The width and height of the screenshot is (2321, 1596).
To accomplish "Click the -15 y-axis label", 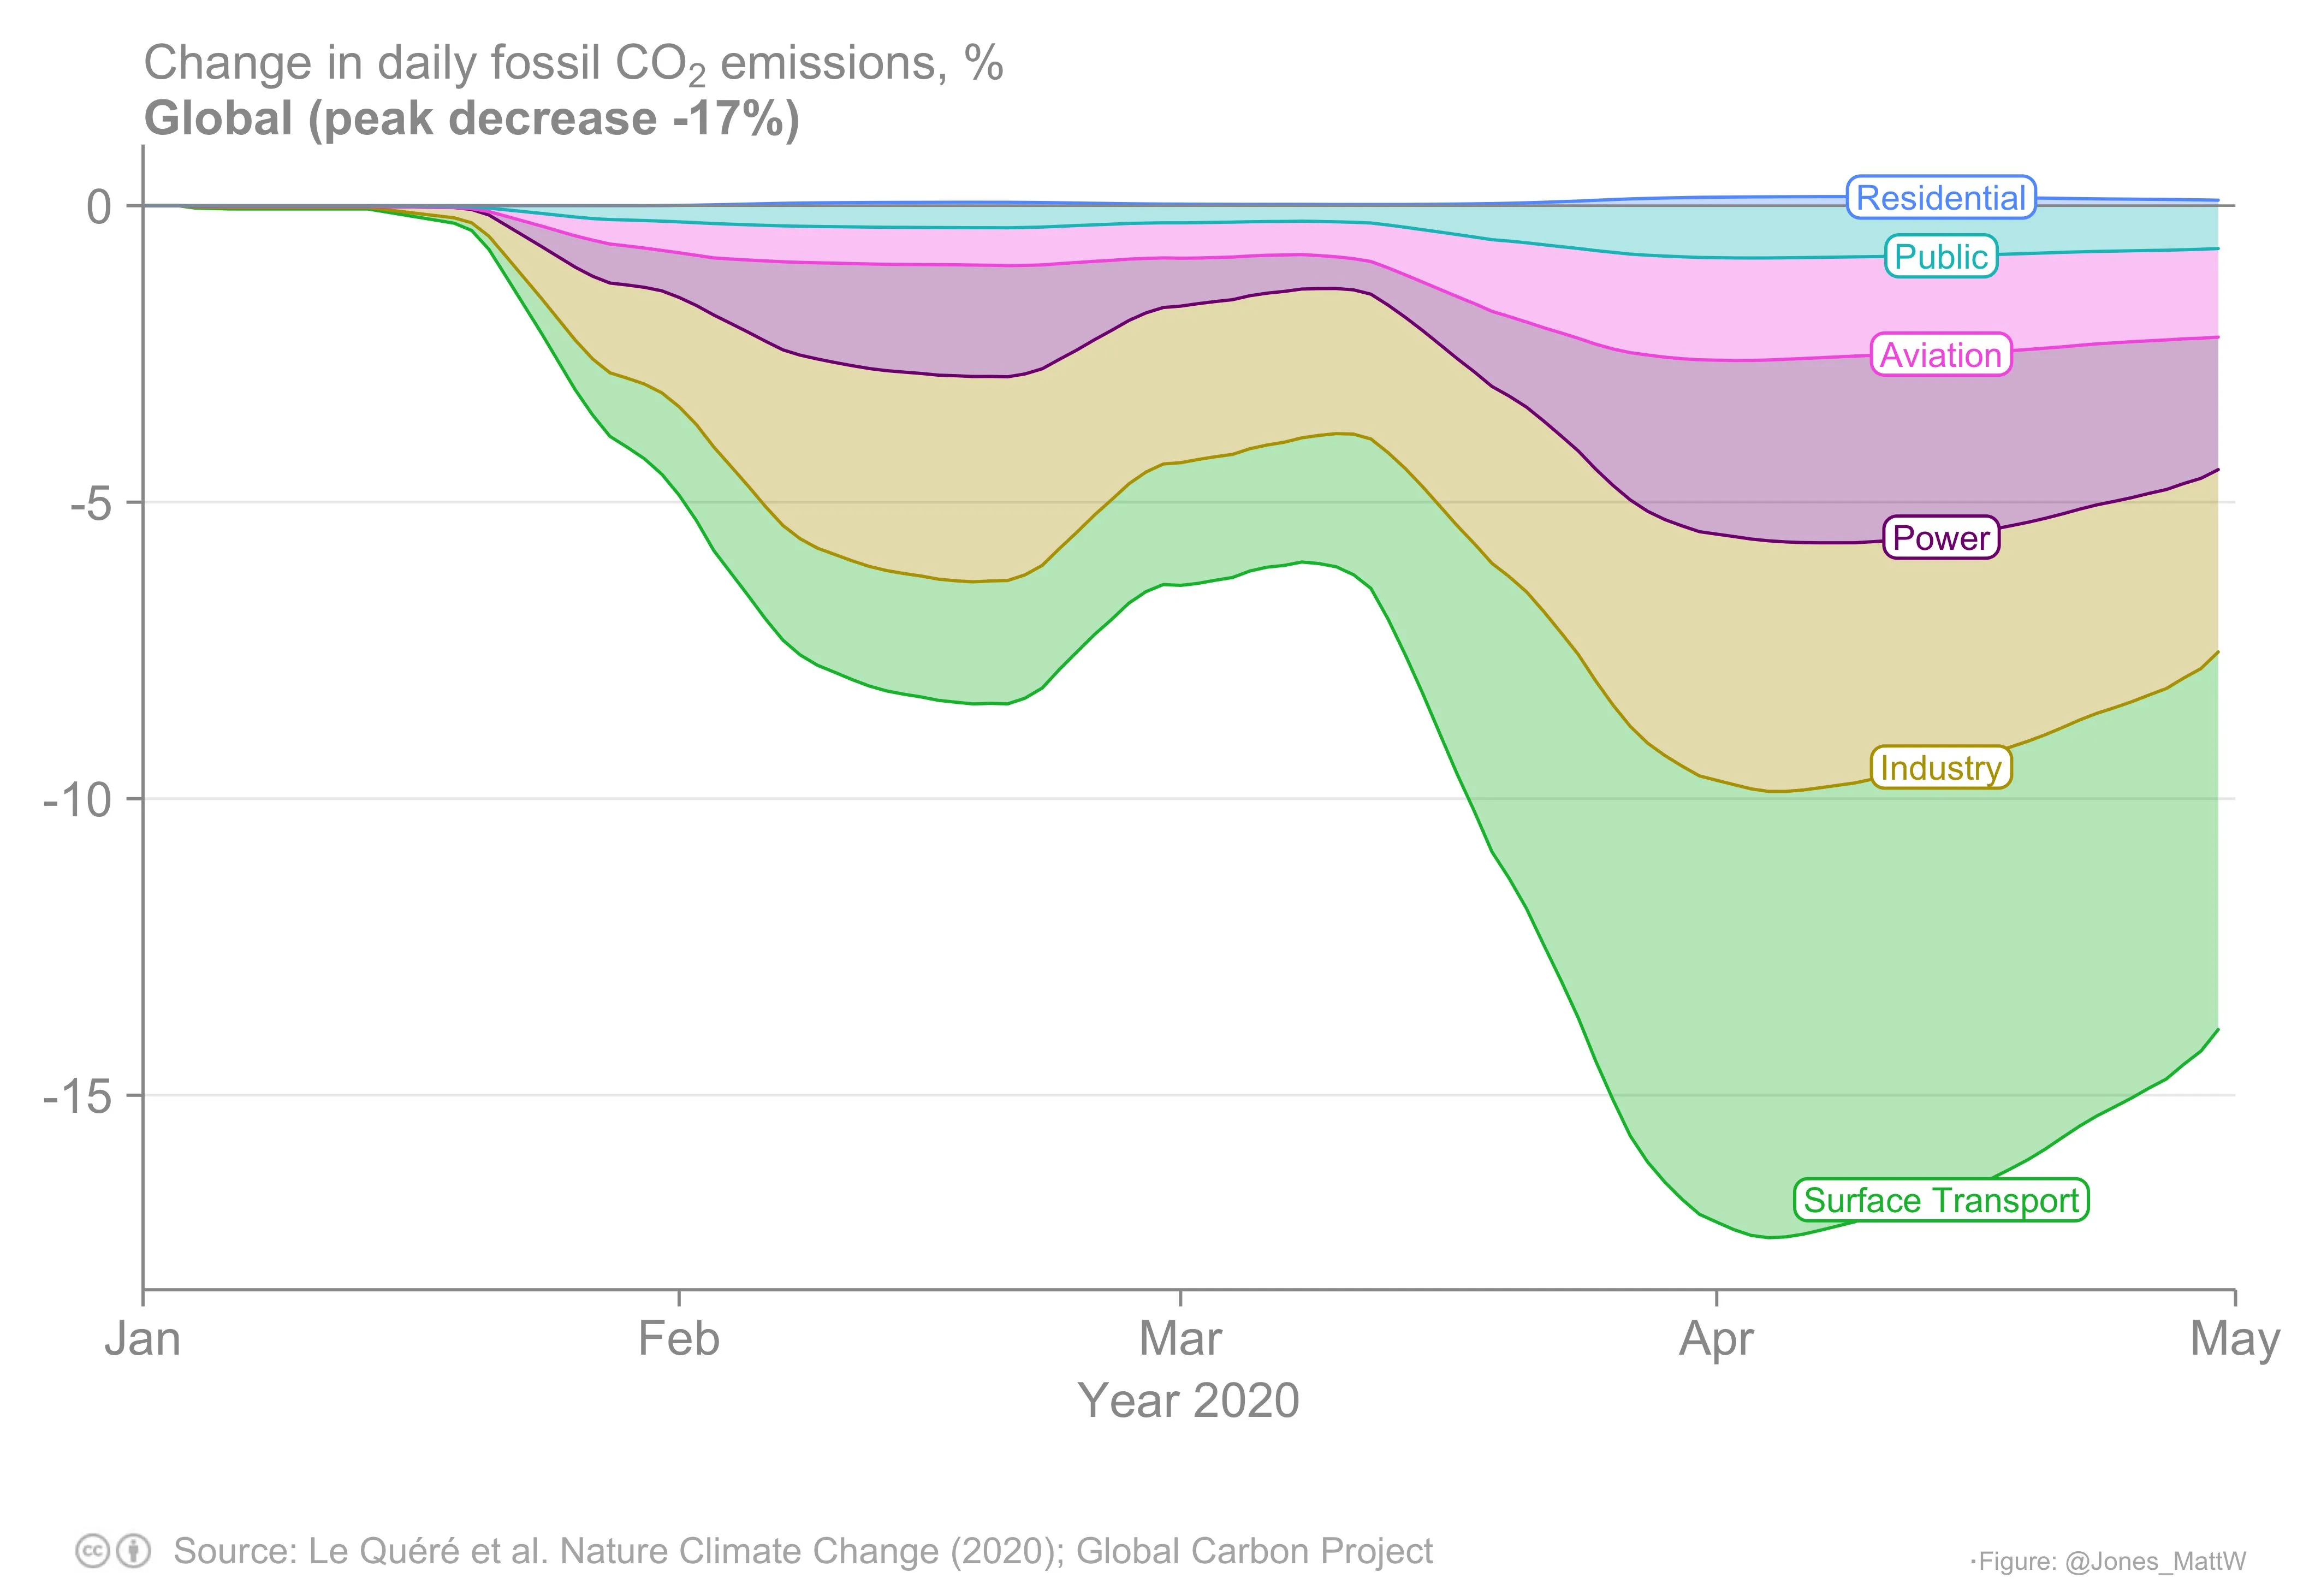I will click(77, 1097).
